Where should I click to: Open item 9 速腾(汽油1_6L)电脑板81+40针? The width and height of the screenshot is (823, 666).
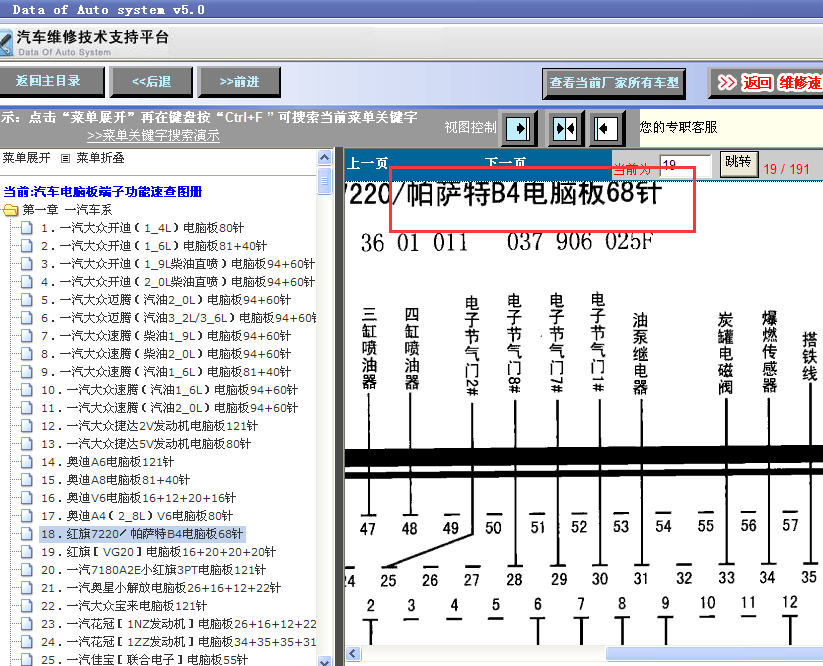pyautogui.click(x=166, y=372)
